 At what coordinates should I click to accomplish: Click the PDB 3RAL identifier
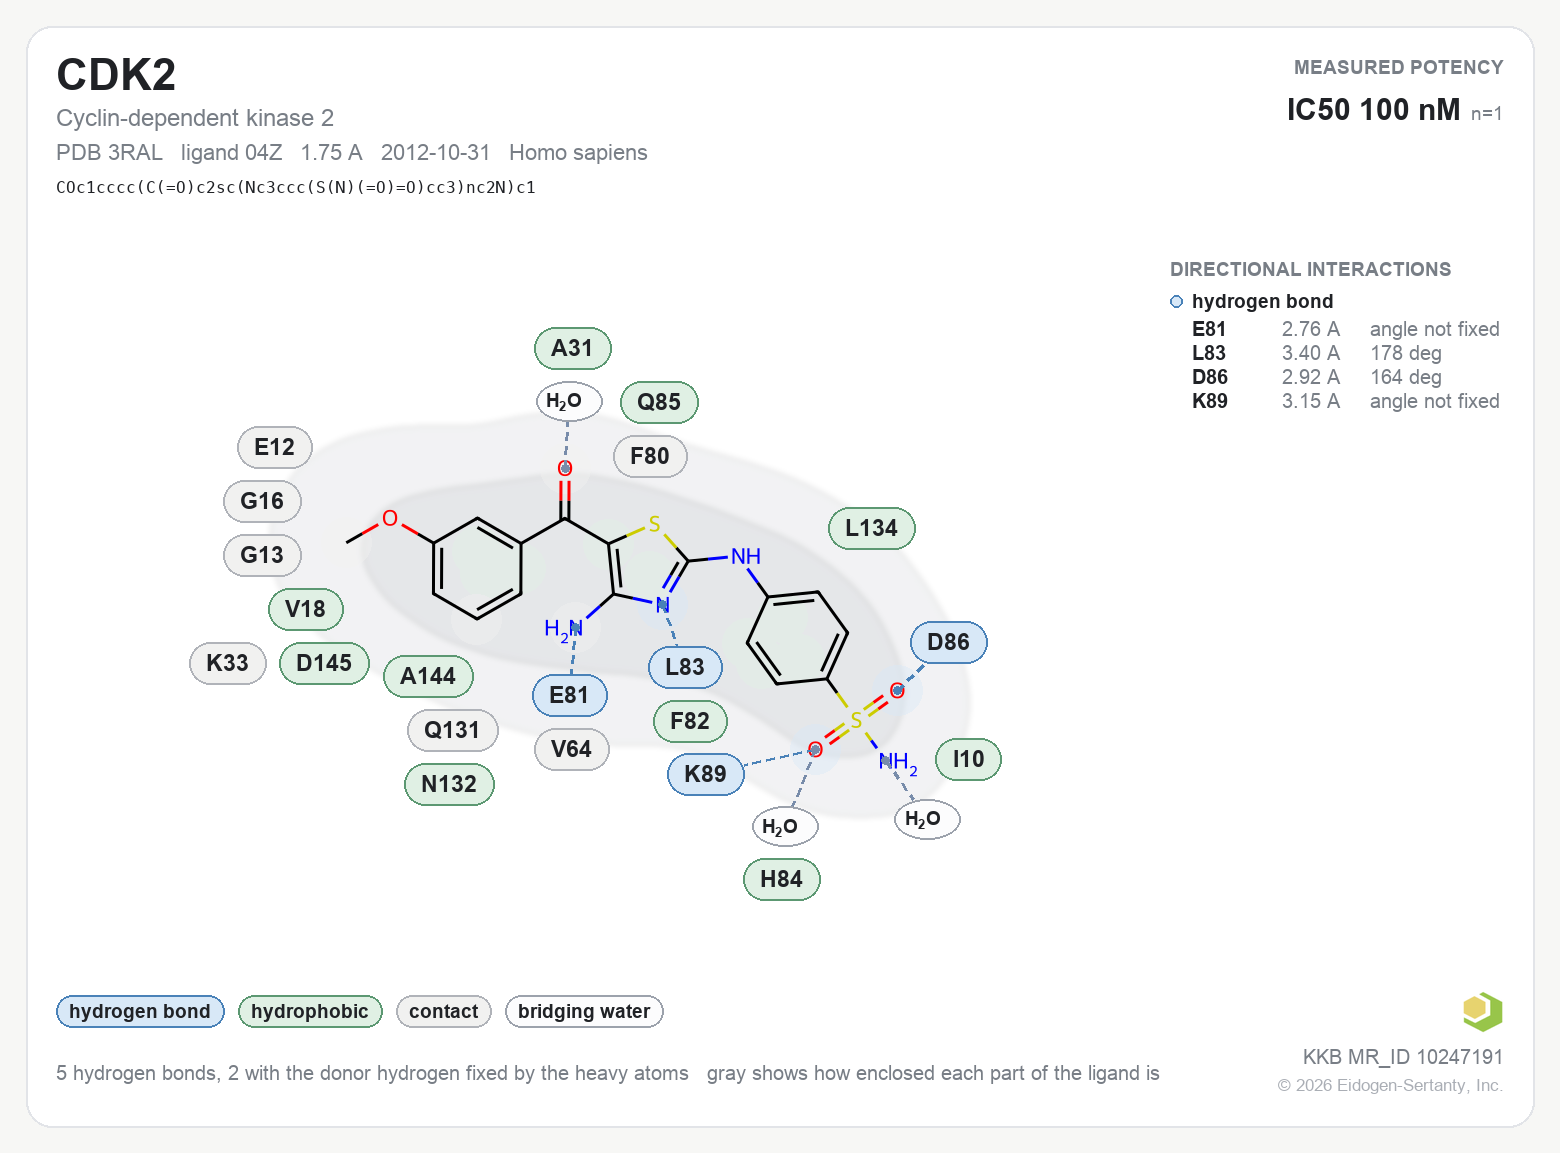pyautogui.click(x=109, y=152)
